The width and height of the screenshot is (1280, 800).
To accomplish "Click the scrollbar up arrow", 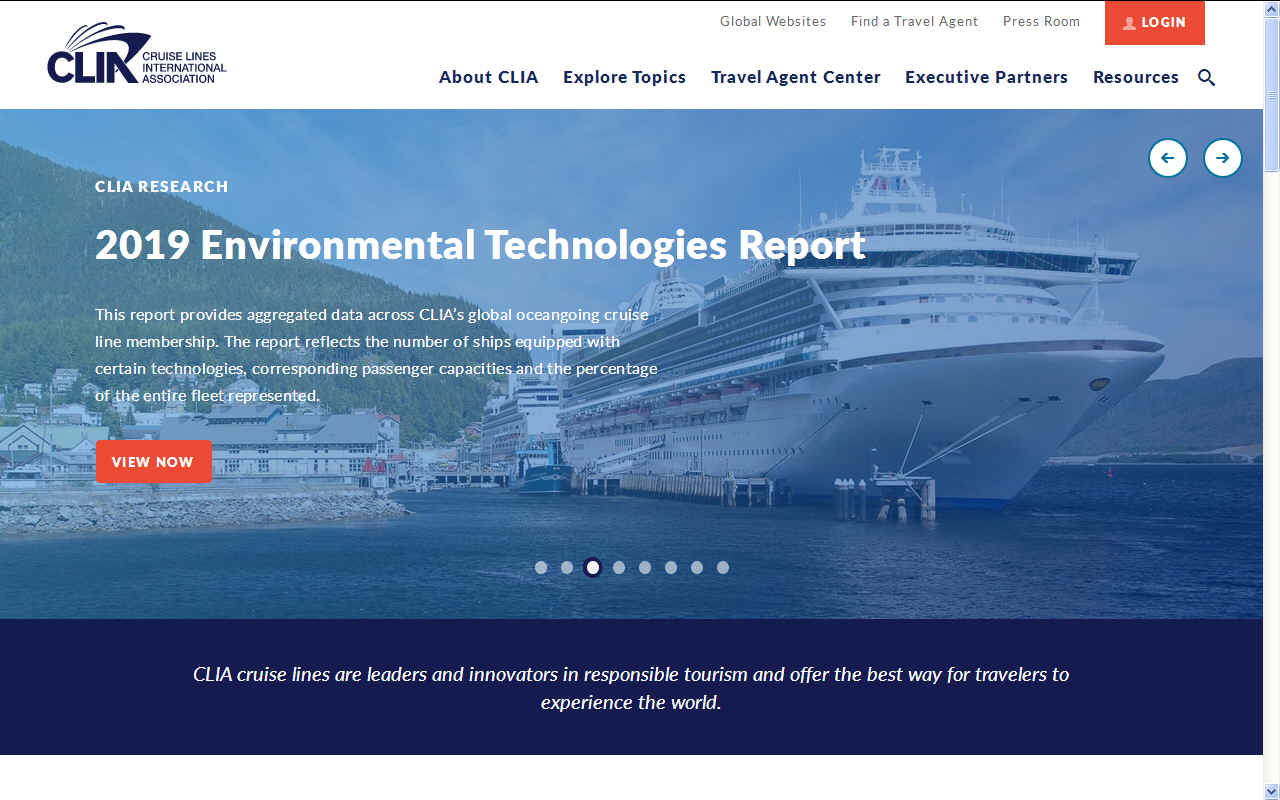I will [1271, 8].
